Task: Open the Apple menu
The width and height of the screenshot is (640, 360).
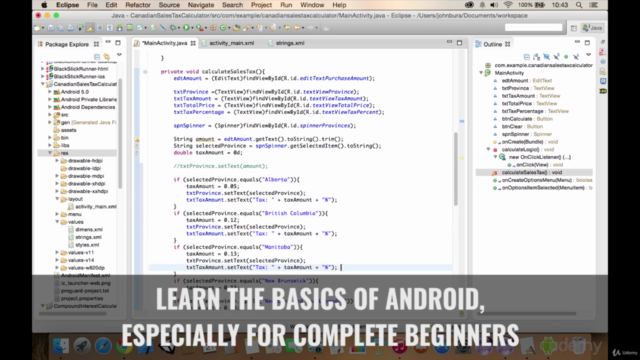Action: 44,5
